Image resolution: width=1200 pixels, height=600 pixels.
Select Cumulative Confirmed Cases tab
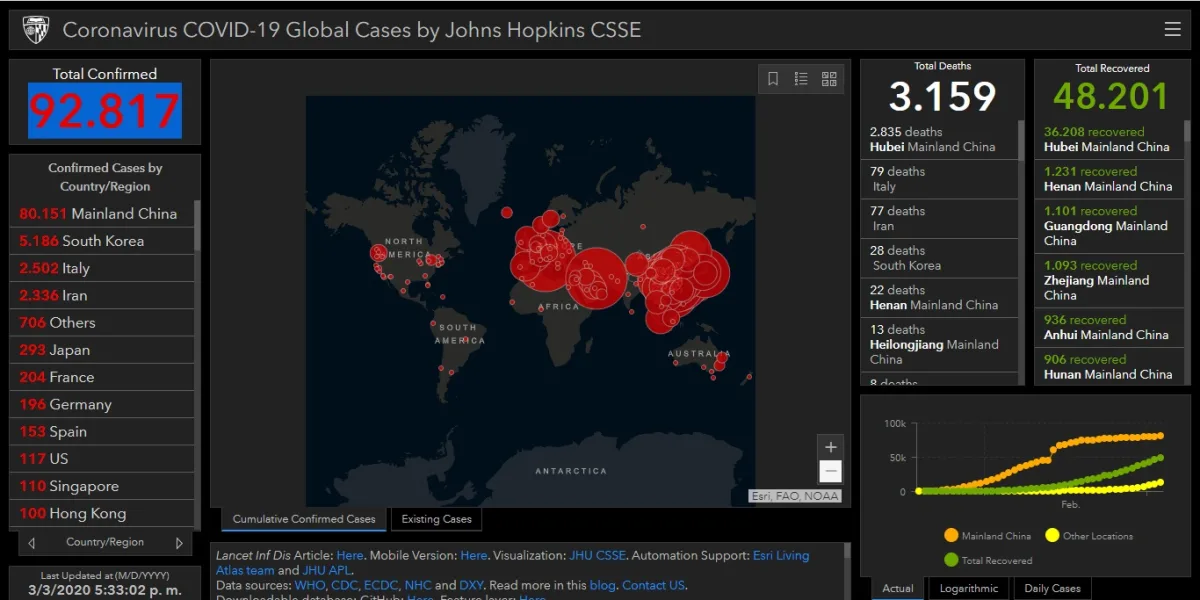pos(304,519)
